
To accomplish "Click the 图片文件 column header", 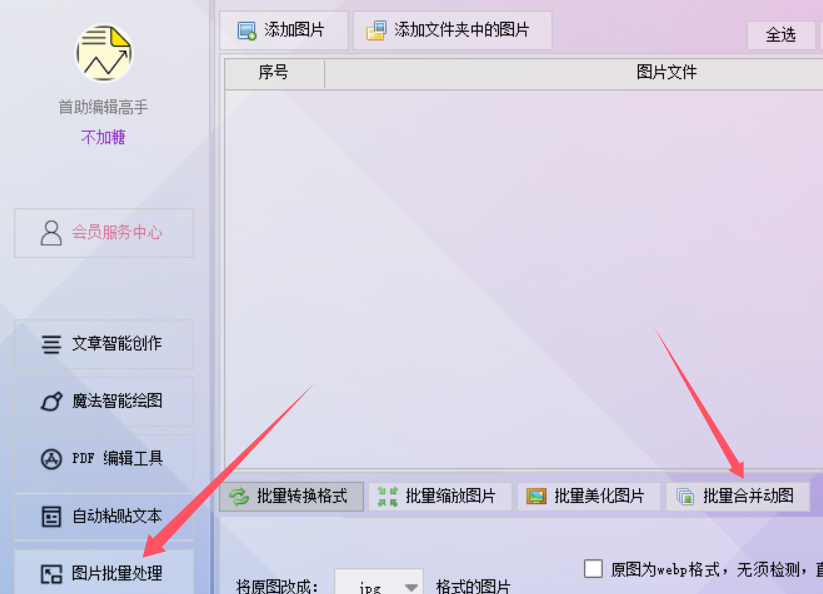I will pos(667,72).
